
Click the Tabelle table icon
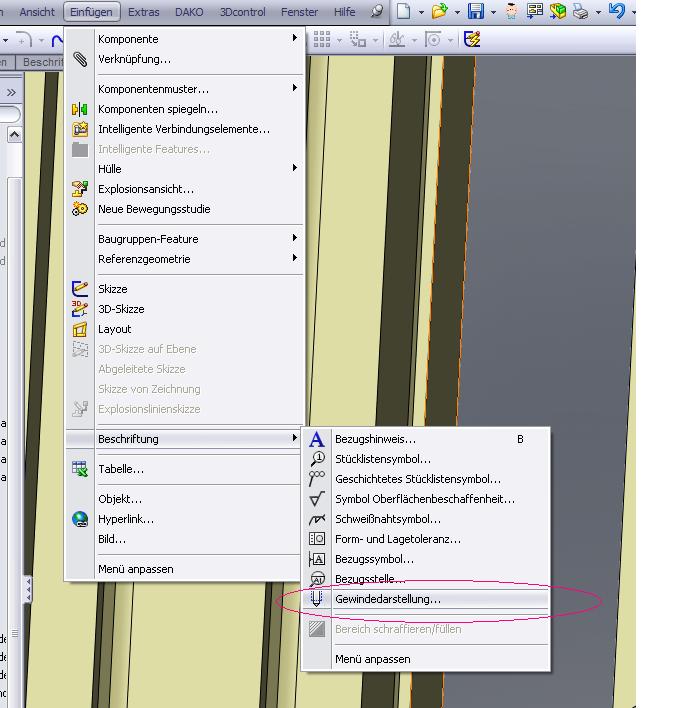click(80, 469)
